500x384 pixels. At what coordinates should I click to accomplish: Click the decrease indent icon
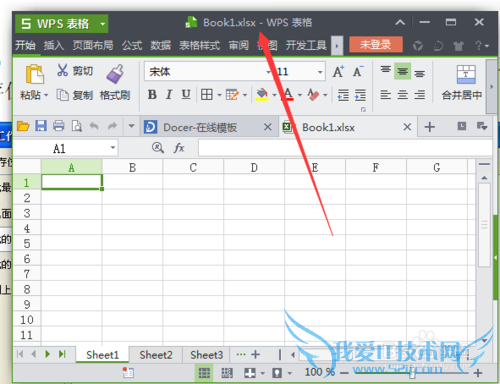[x=343, y=95]
